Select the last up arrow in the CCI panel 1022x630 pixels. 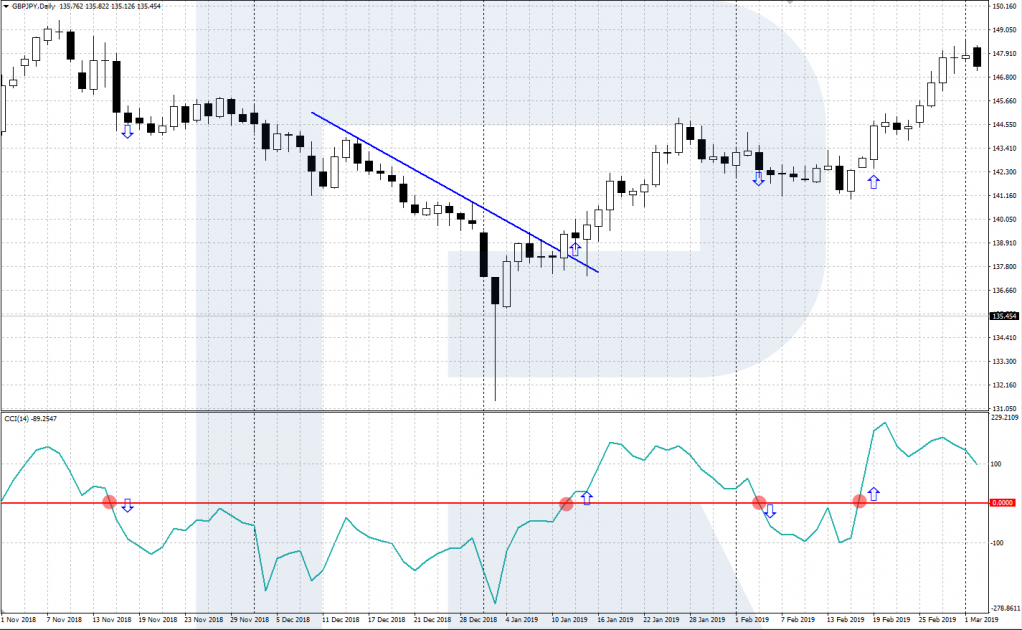pos(874,493)
